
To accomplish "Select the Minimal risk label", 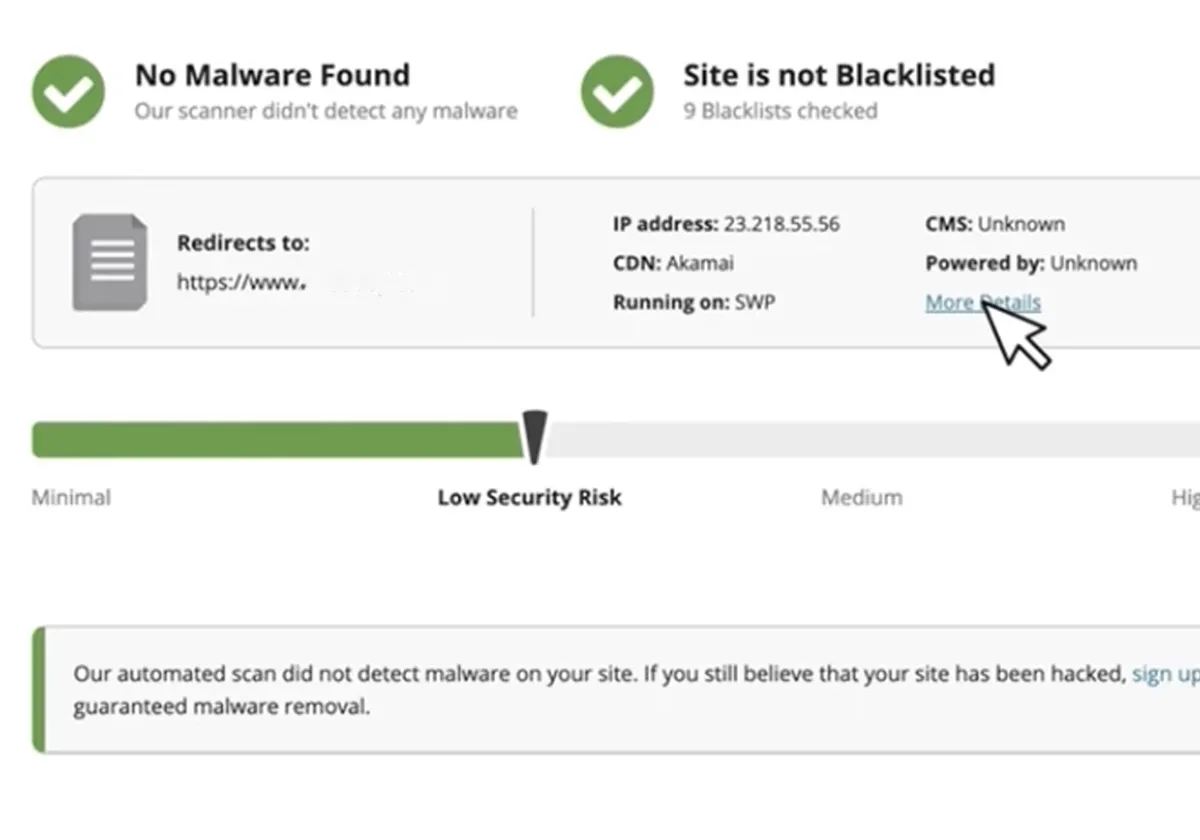I will [x=71, y=497].
